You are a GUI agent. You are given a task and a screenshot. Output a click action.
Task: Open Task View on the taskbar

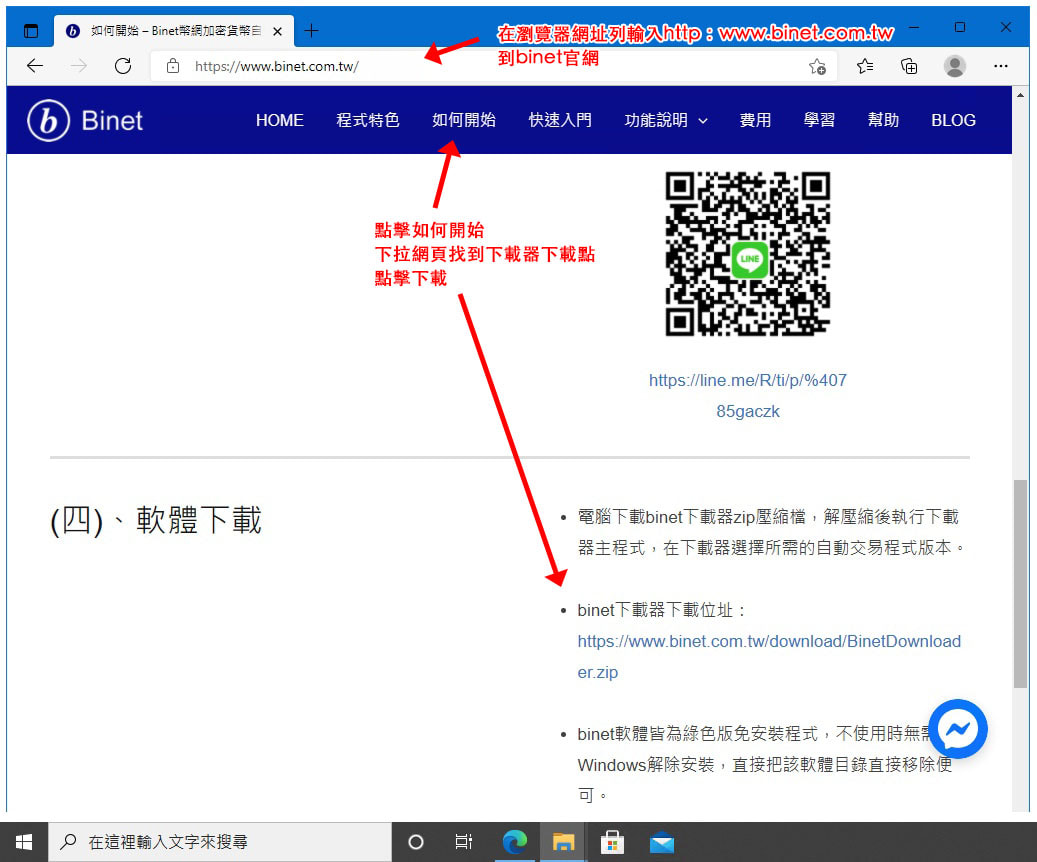[x=464, y=842]
